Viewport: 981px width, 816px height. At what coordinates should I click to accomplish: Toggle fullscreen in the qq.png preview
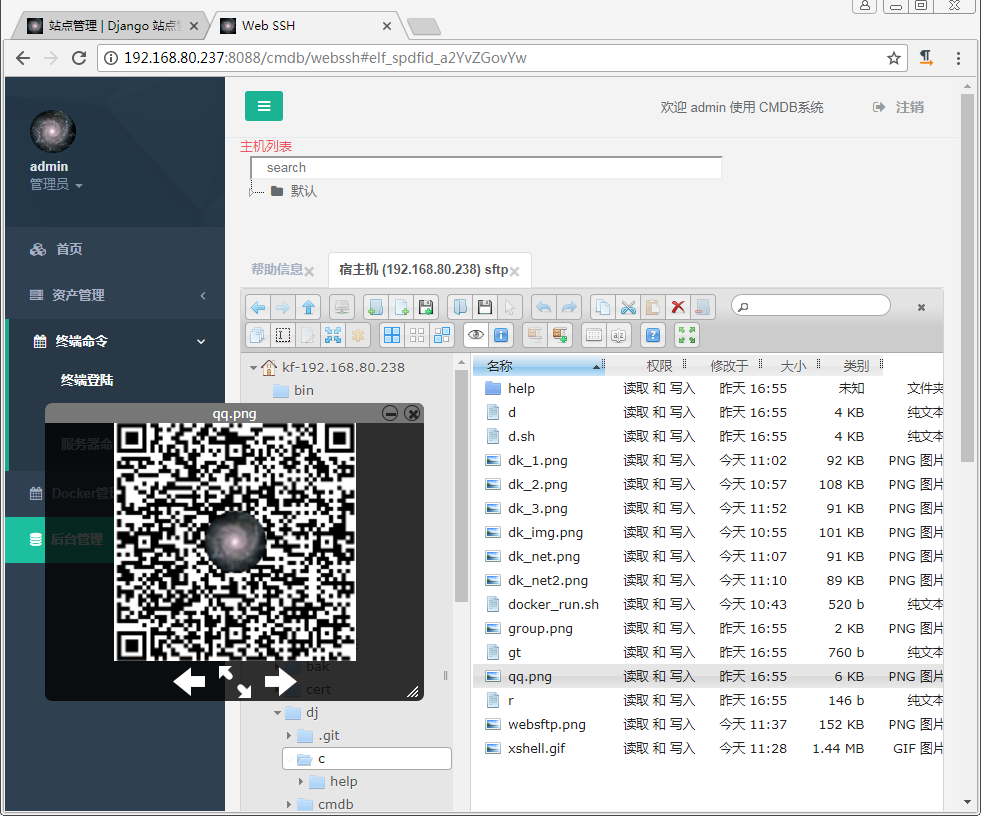[x=235, y=681]
